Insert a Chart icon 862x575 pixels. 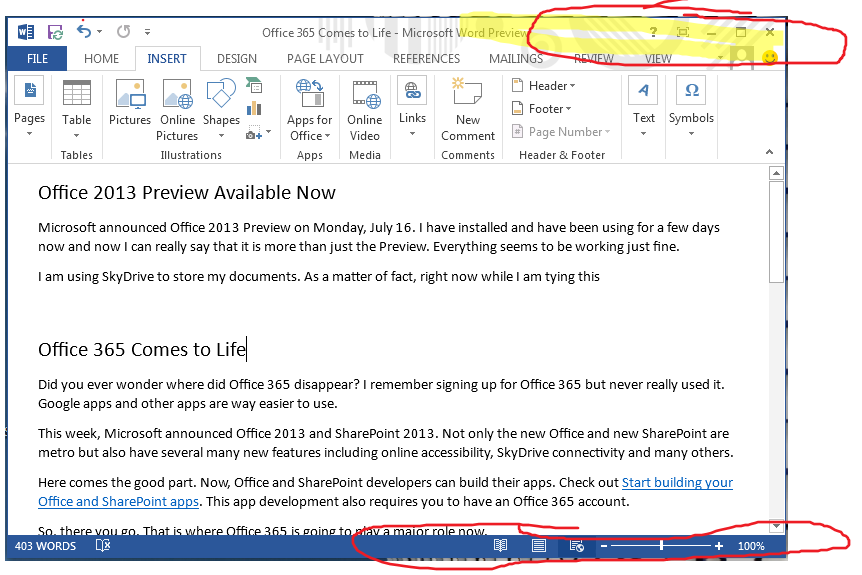click(x=254, y=107)
